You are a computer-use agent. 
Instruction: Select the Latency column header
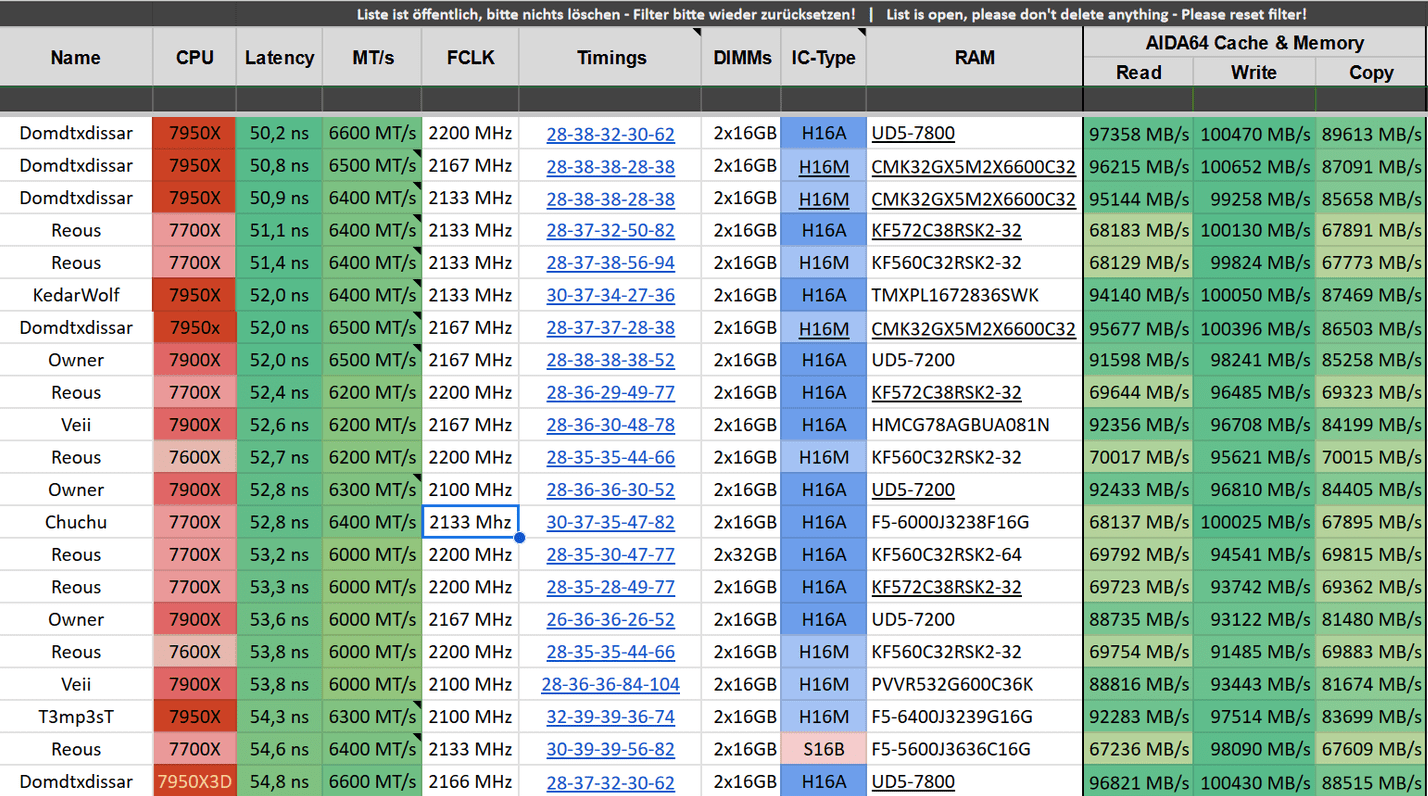coord(279,57)
